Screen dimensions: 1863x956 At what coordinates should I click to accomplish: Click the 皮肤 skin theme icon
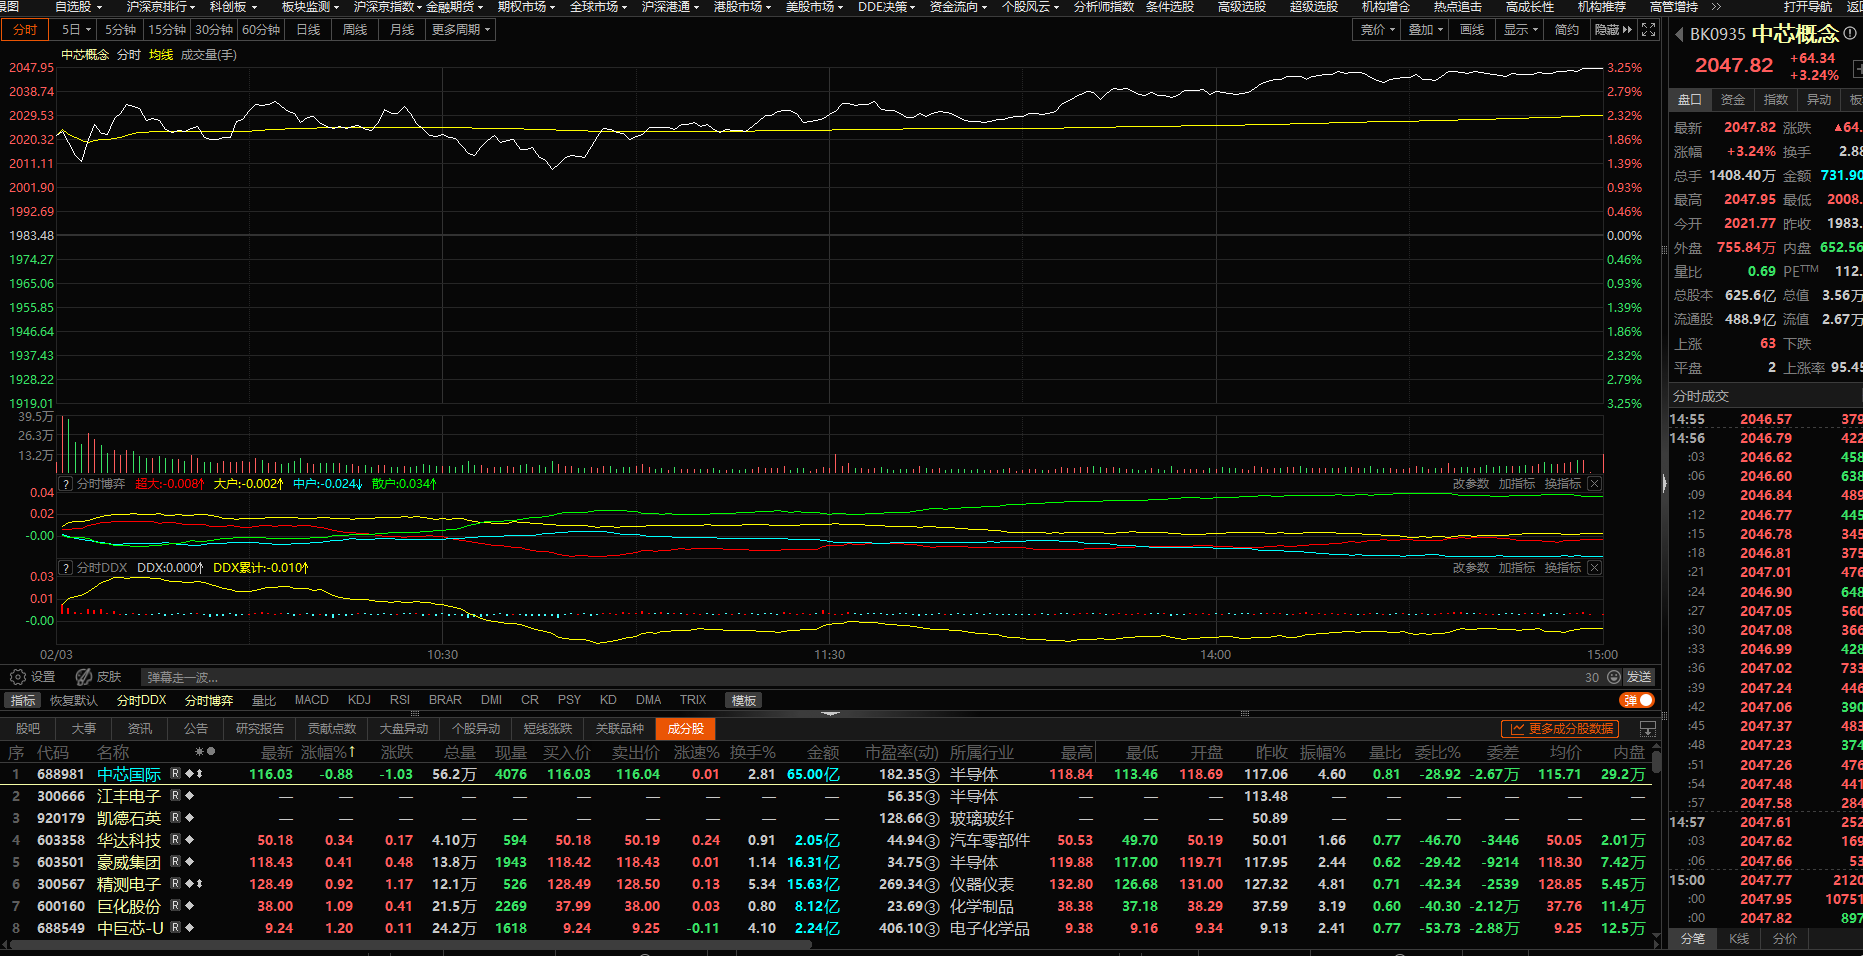(x=85, y=677)
